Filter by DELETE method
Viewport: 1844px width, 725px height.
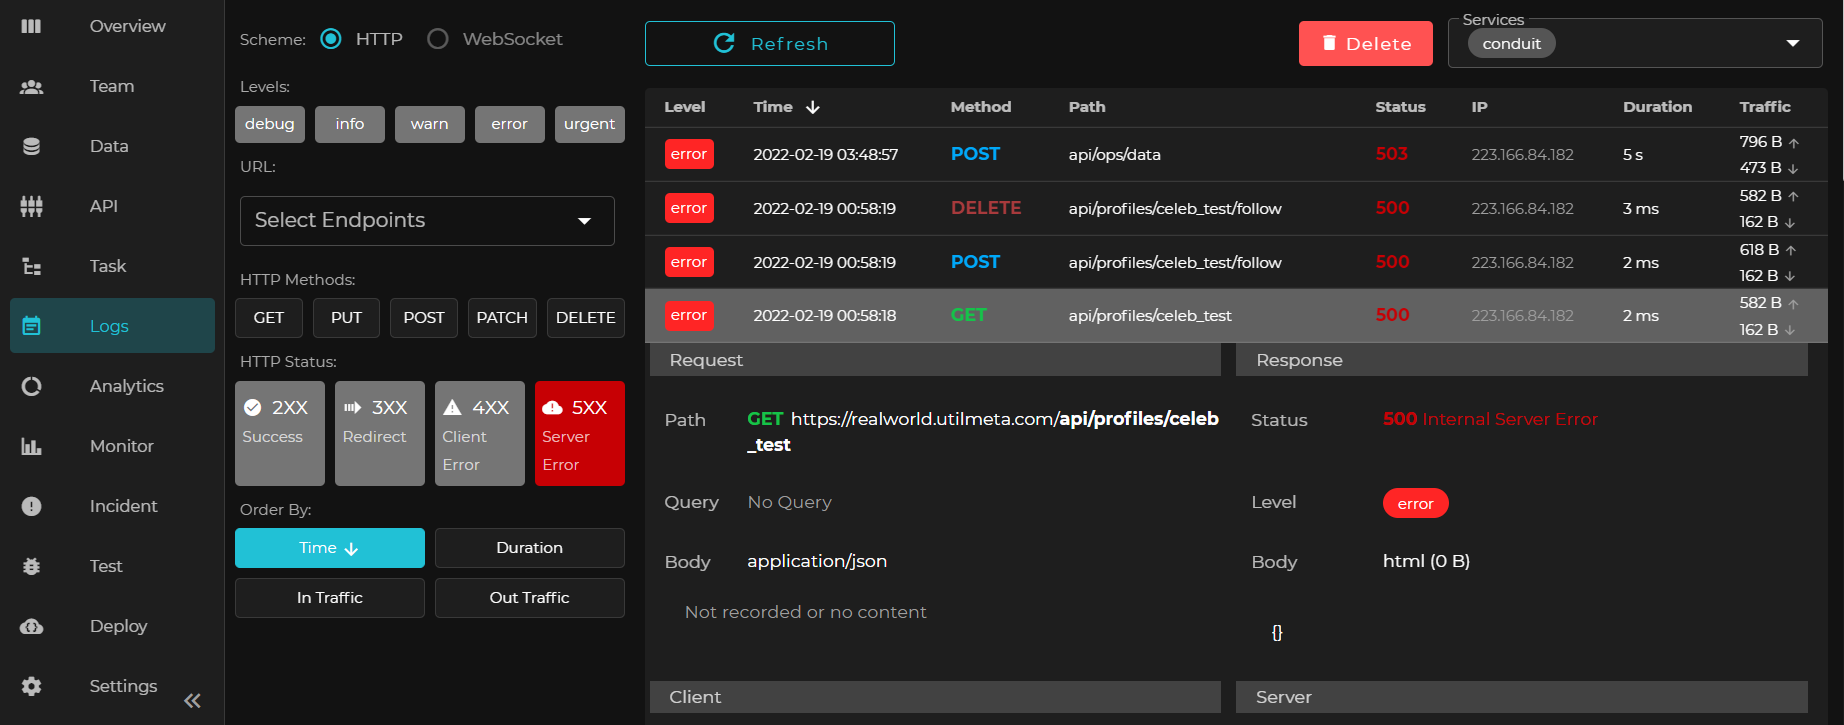[x=586, y=318]
